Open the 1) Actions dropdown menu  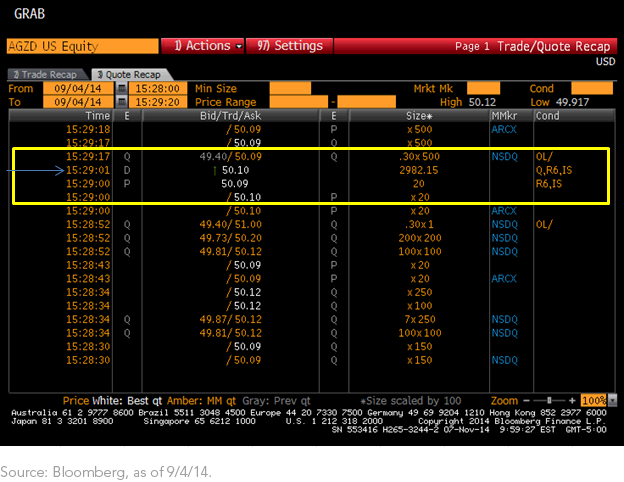(x=203, y=46)
